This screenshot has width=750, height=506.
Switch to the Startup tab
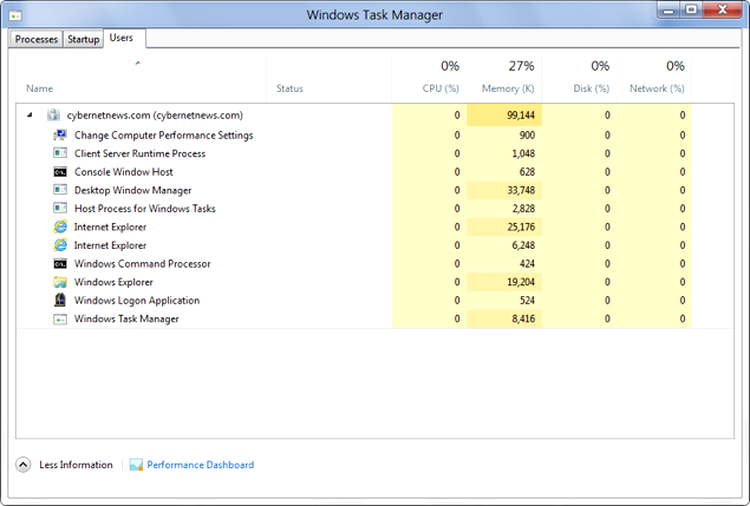click(x=83, y=39)
